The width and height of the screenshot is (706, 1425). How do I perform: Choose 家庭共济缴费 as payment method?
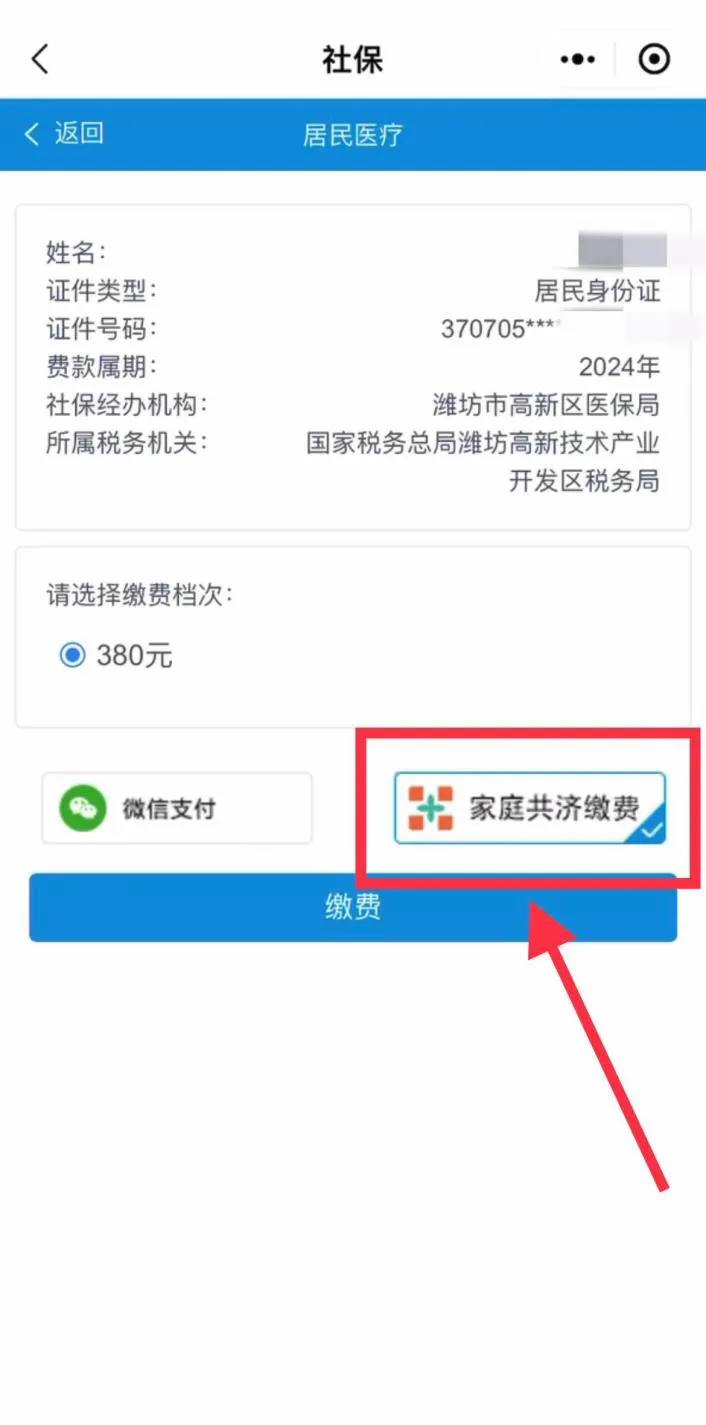point(530,808)
